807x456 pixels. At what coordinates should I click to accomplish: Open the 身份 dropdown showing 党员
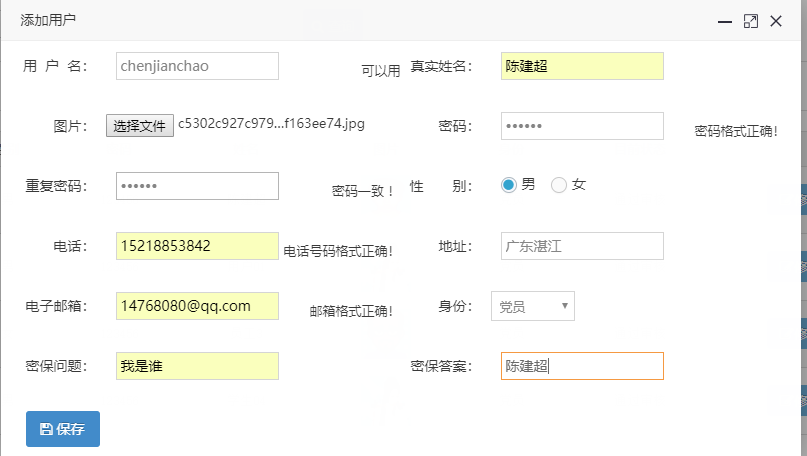click(x=532, y=307)
